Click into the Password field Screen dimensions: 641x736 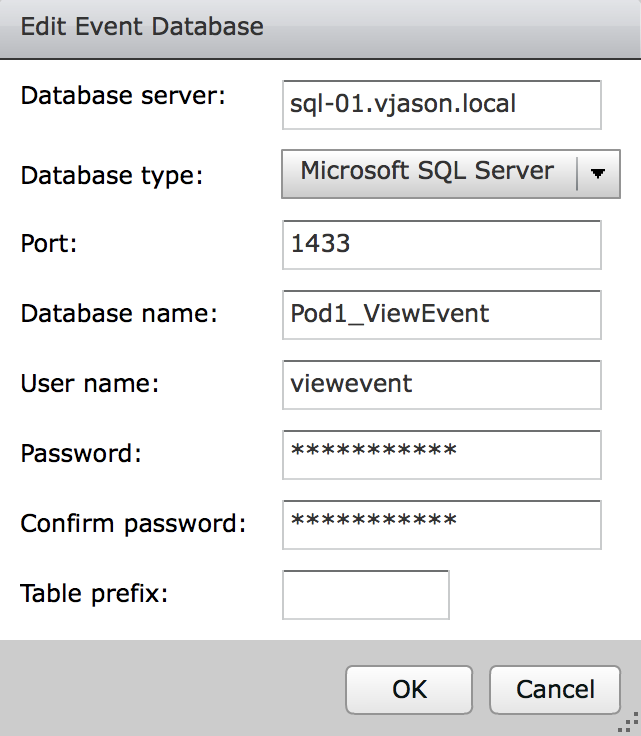[441, 455]
